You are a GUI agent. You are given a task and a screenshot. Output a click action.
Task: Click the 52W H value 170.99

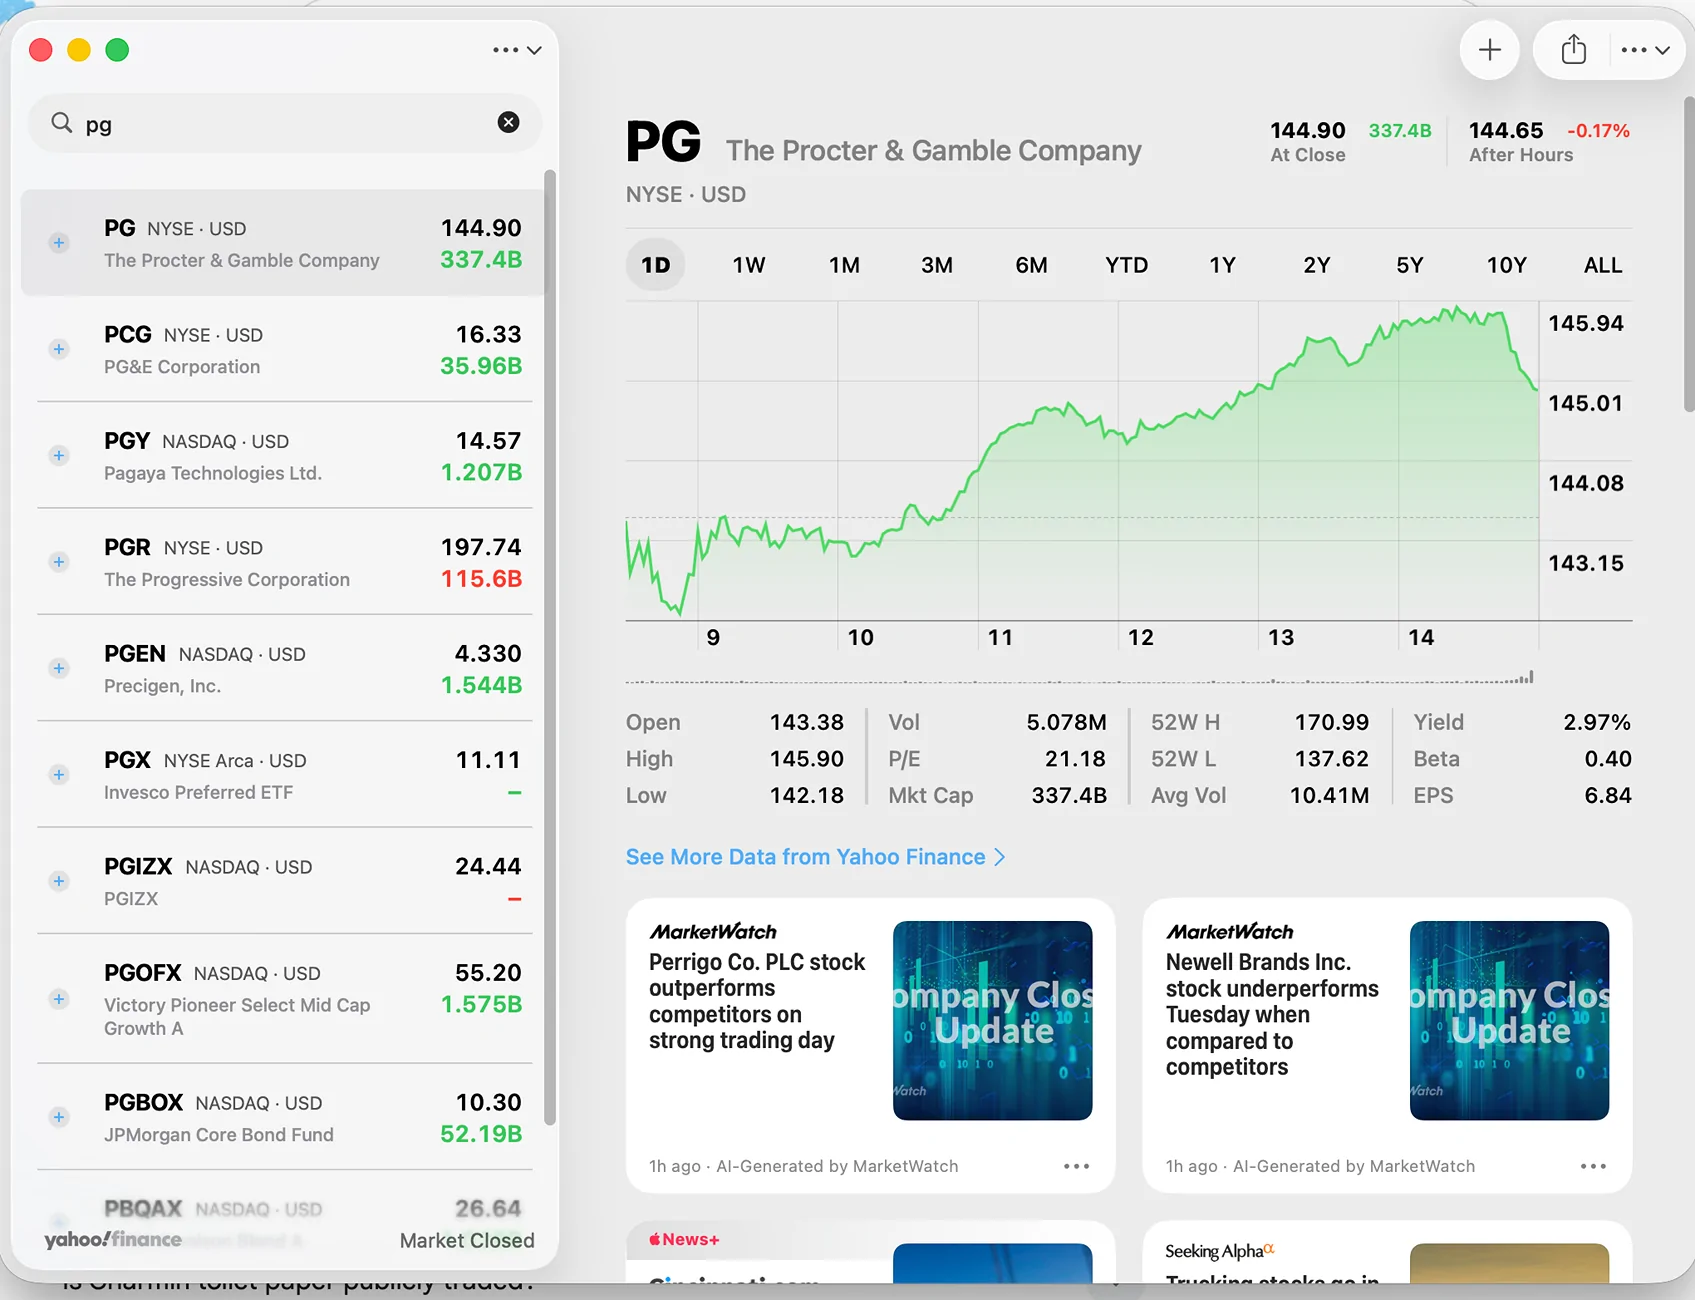tap(1332, 722)
